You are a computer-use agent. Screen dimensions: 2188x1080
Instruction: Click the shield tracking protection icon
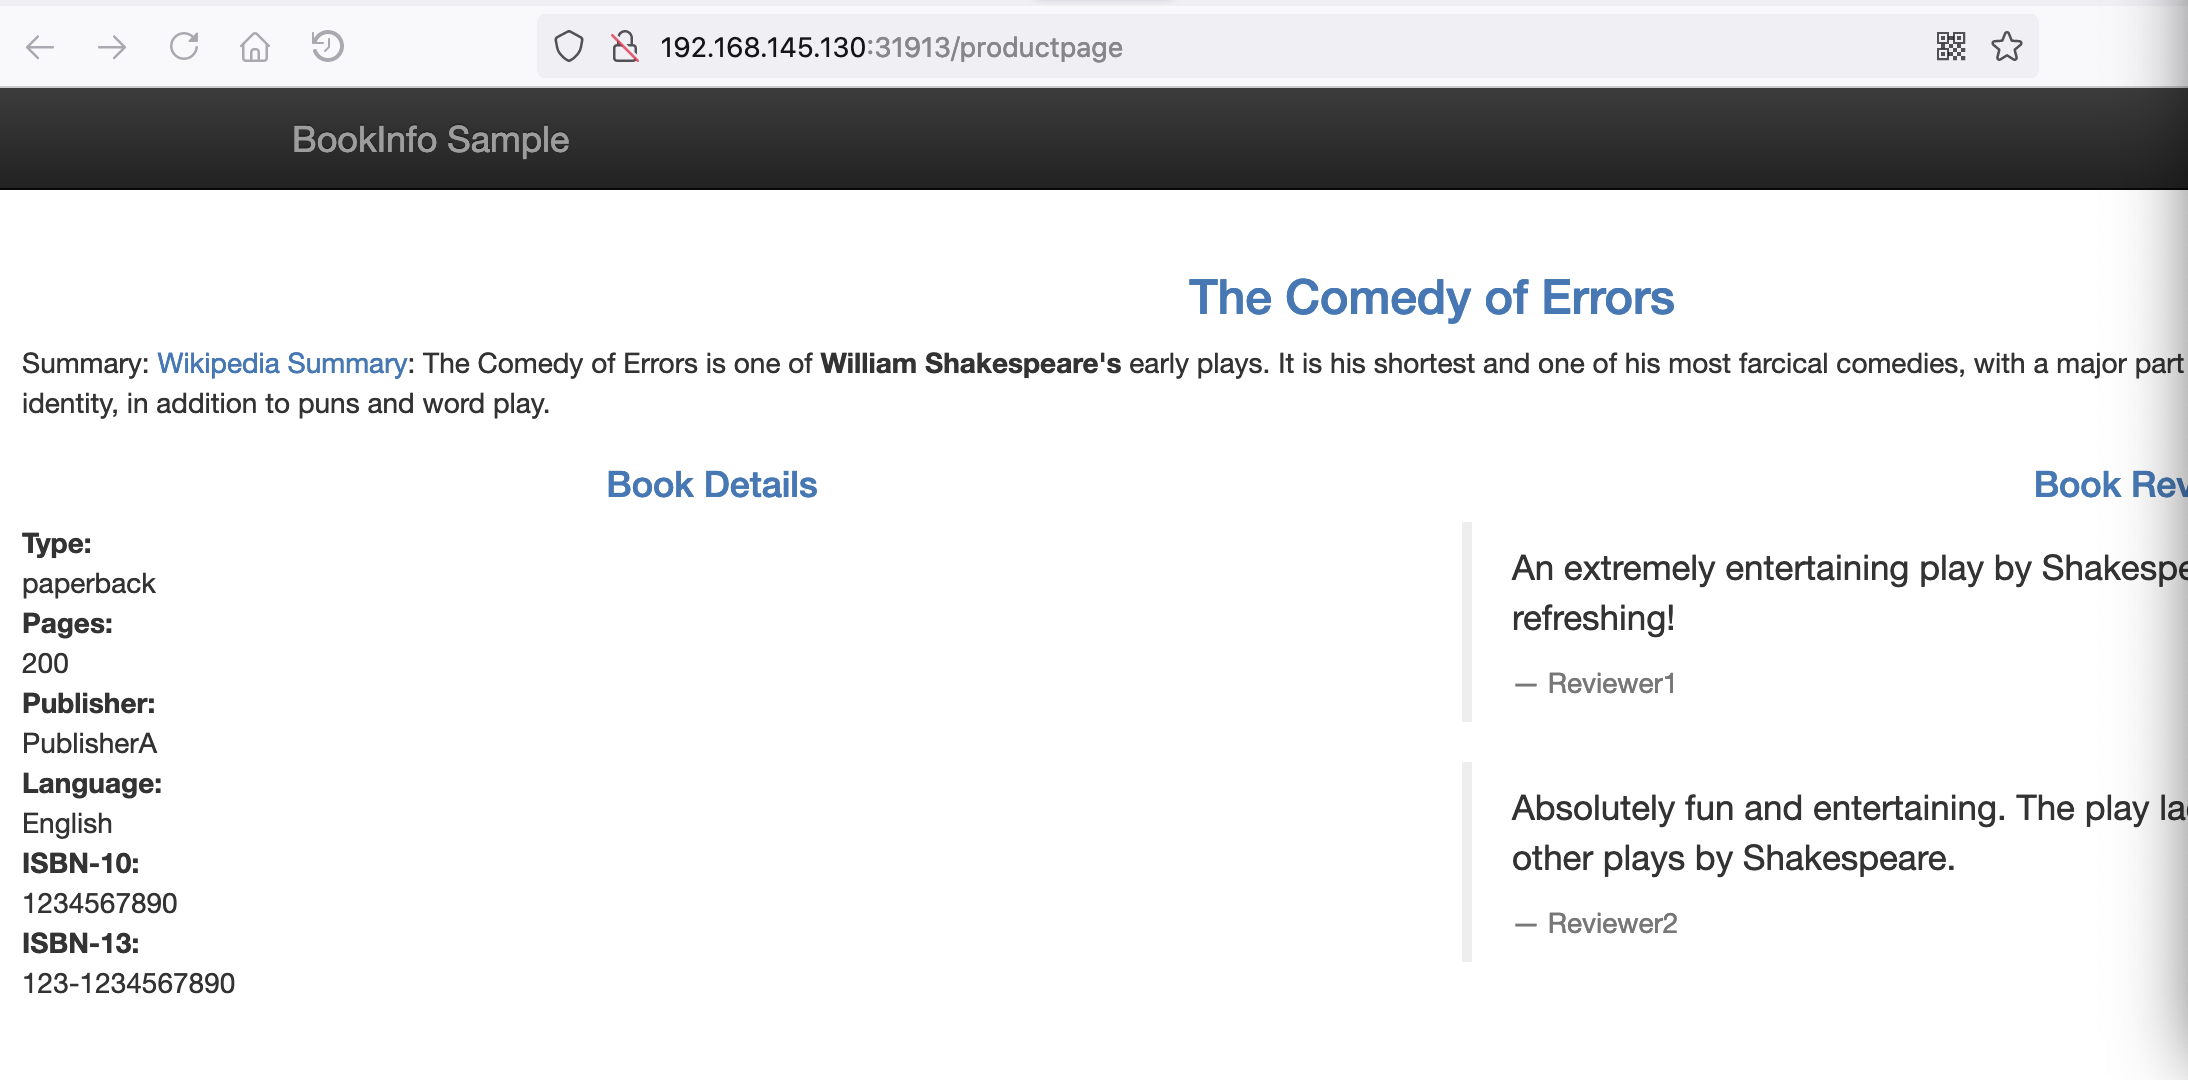(569, 47)
